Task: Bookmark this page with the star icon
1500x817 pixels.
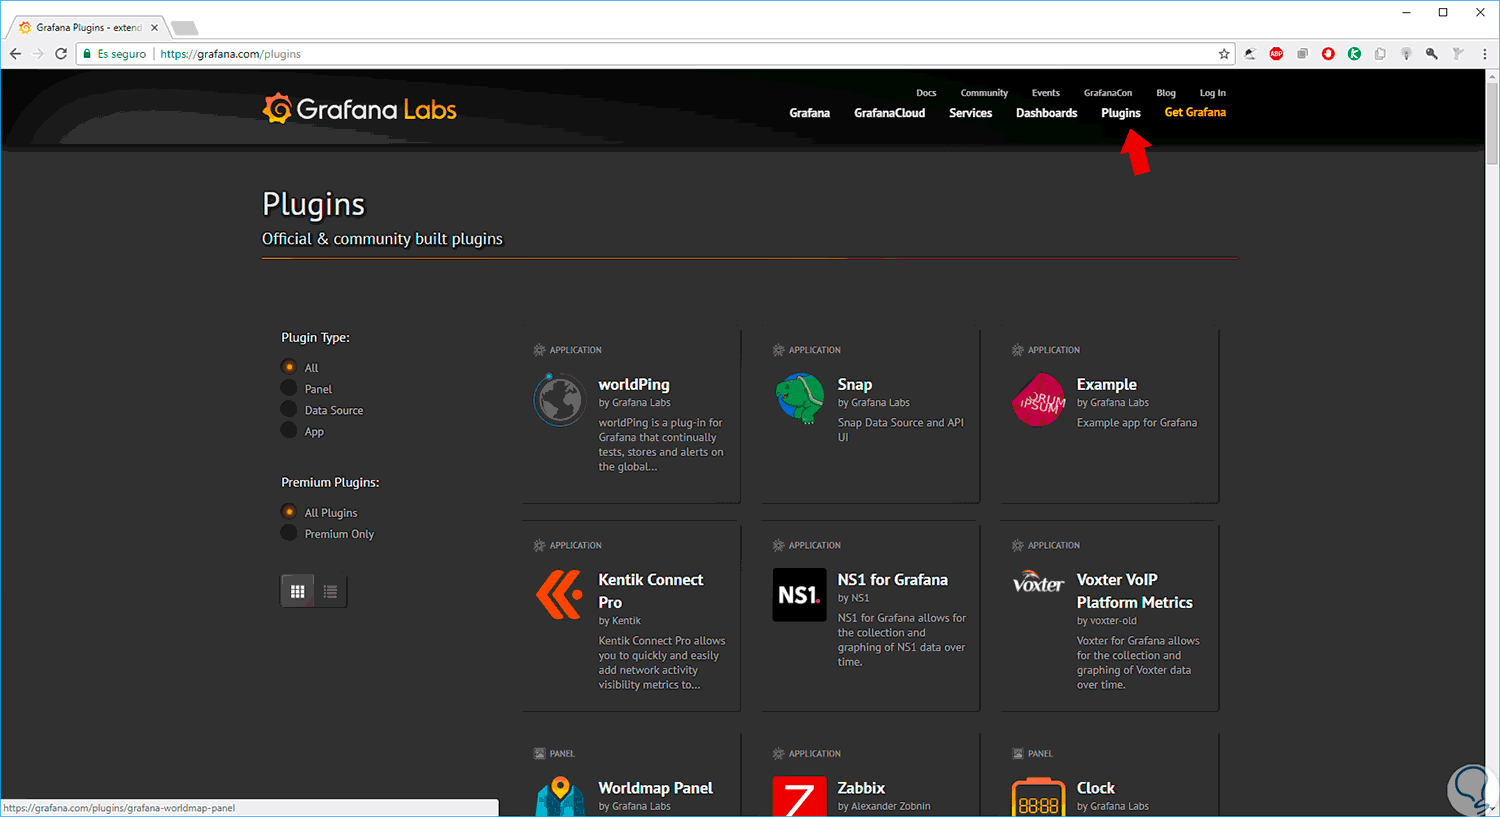Action: (x=1224, y=54)
